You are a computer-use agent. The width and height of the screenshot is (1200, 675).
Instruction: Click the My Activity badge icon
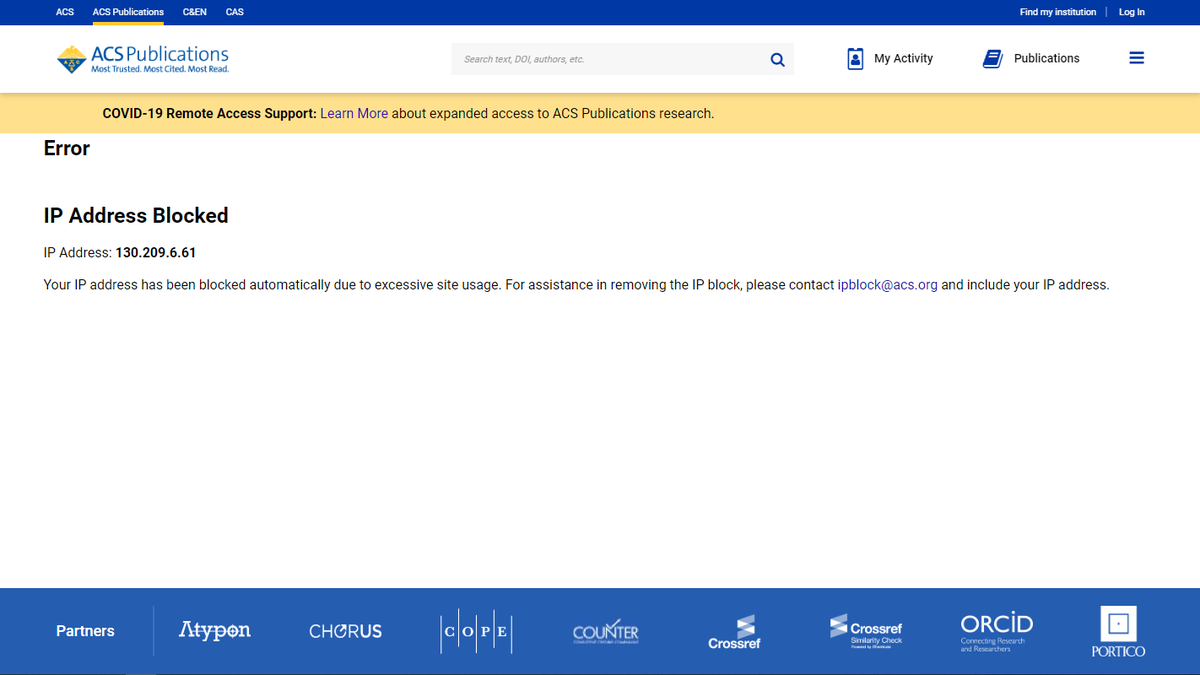point(855,58)
